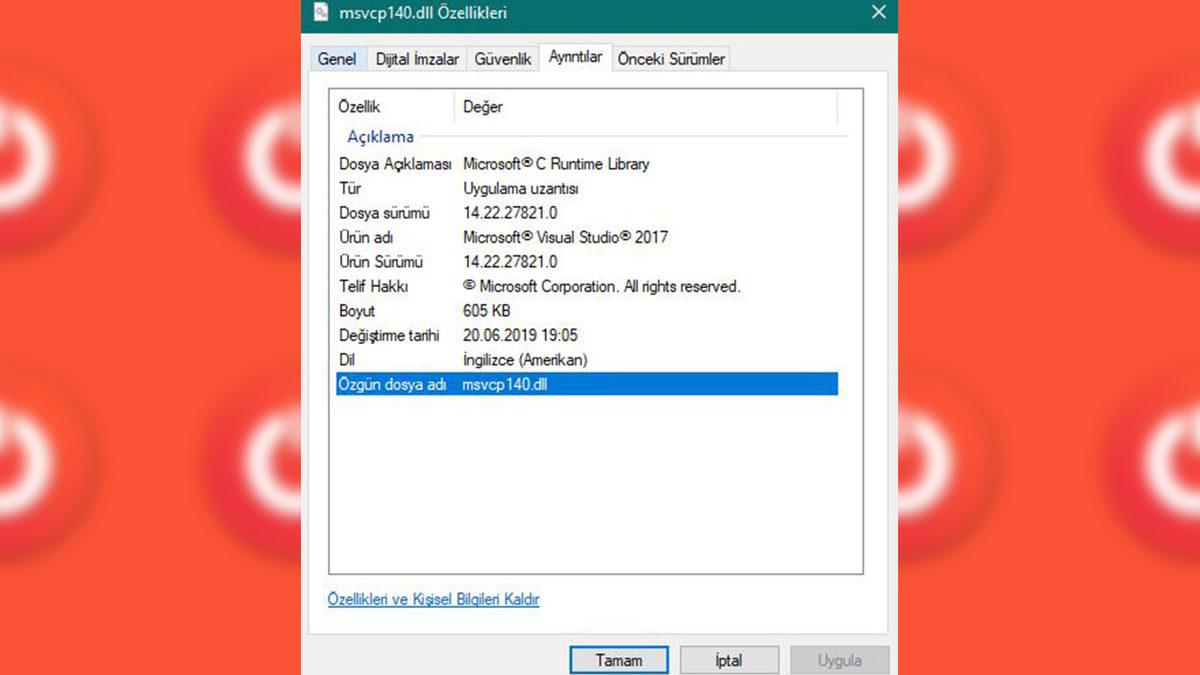Viewport: 1200px width, 675px height.
Task: Select the Telif Hakkı property row
Action: [500, 286]
